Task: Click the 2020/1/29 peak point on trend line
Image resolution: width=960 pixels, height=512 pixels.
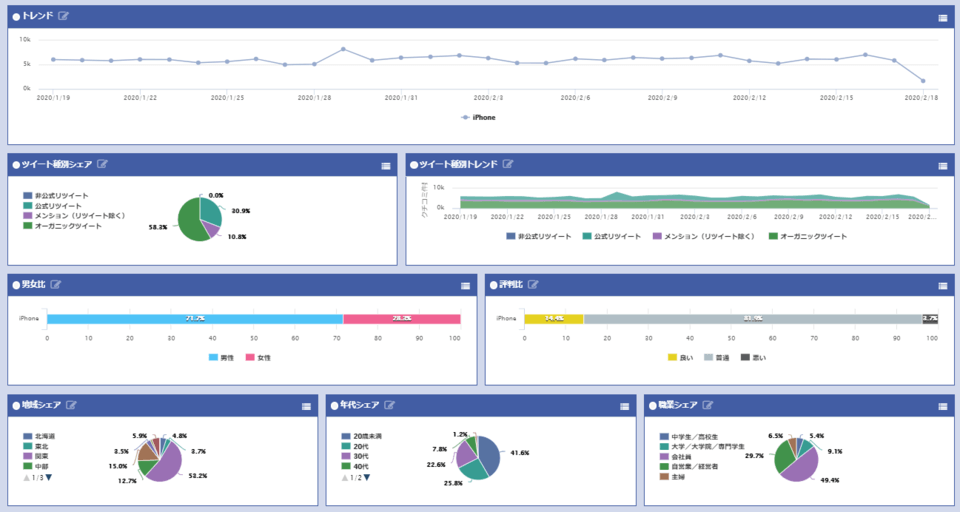Action: tap(343, 49)
